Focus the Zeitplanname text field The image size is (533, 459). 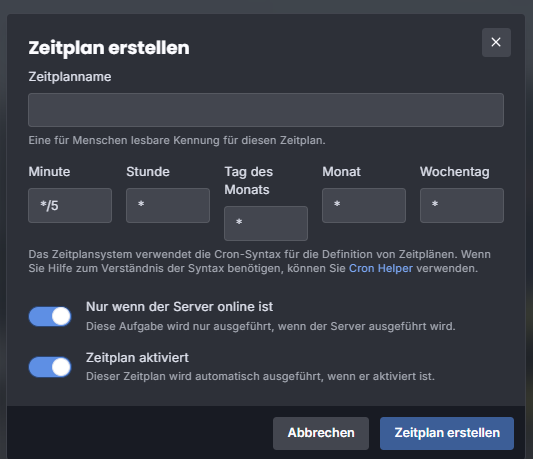pos(266,110)
